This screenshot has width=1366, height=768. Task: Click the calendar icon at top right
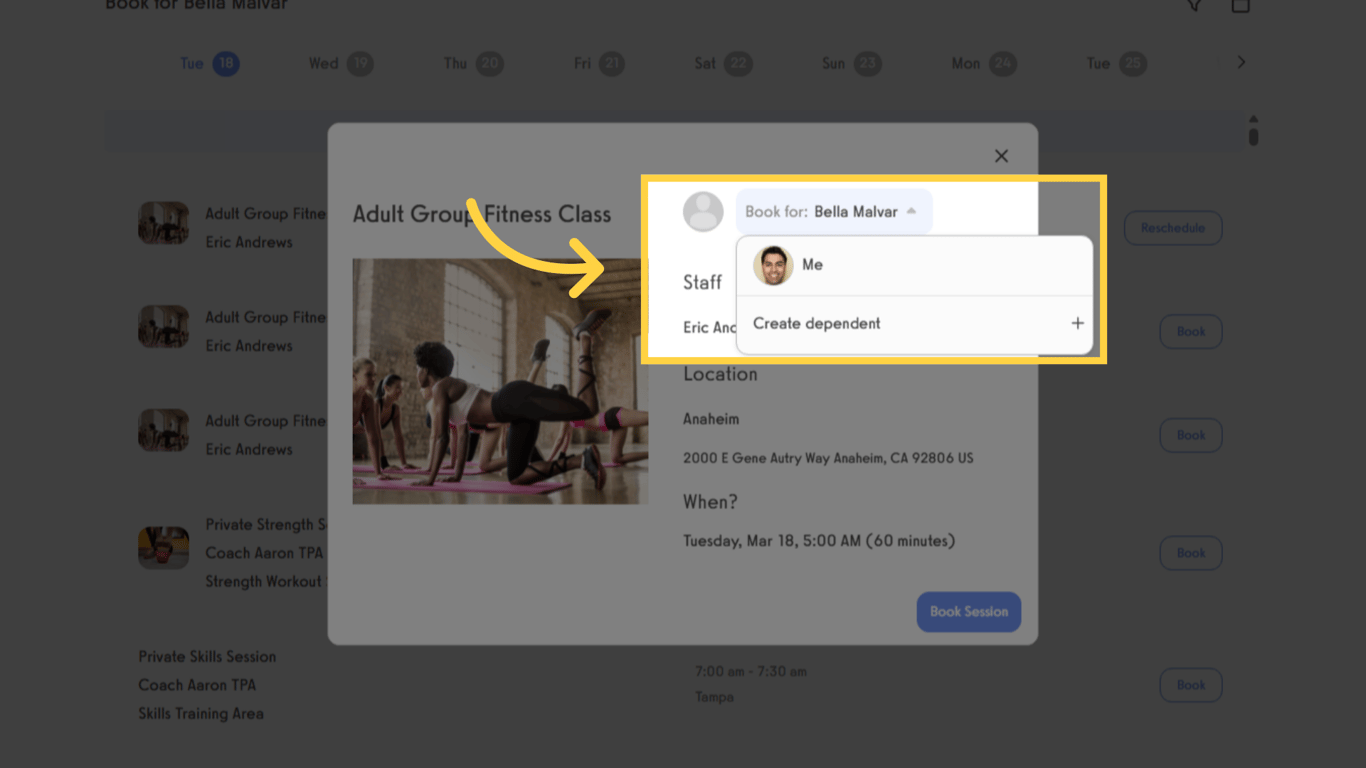(x=1240, y=5)
